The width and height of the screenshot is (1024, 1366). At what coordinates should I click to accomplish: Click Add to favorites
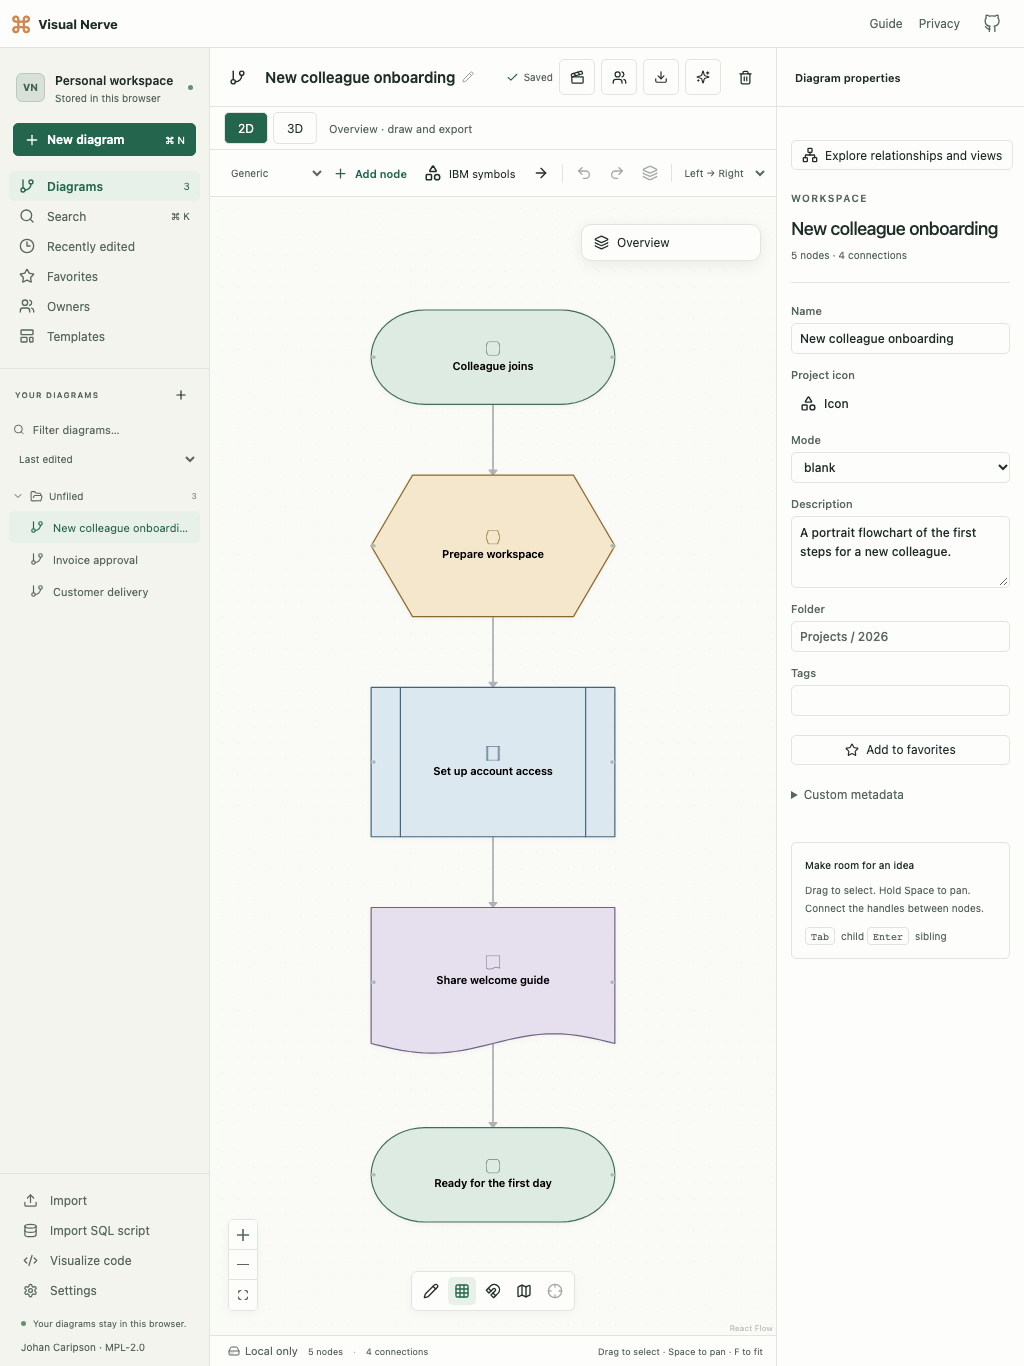coord(900,750)
